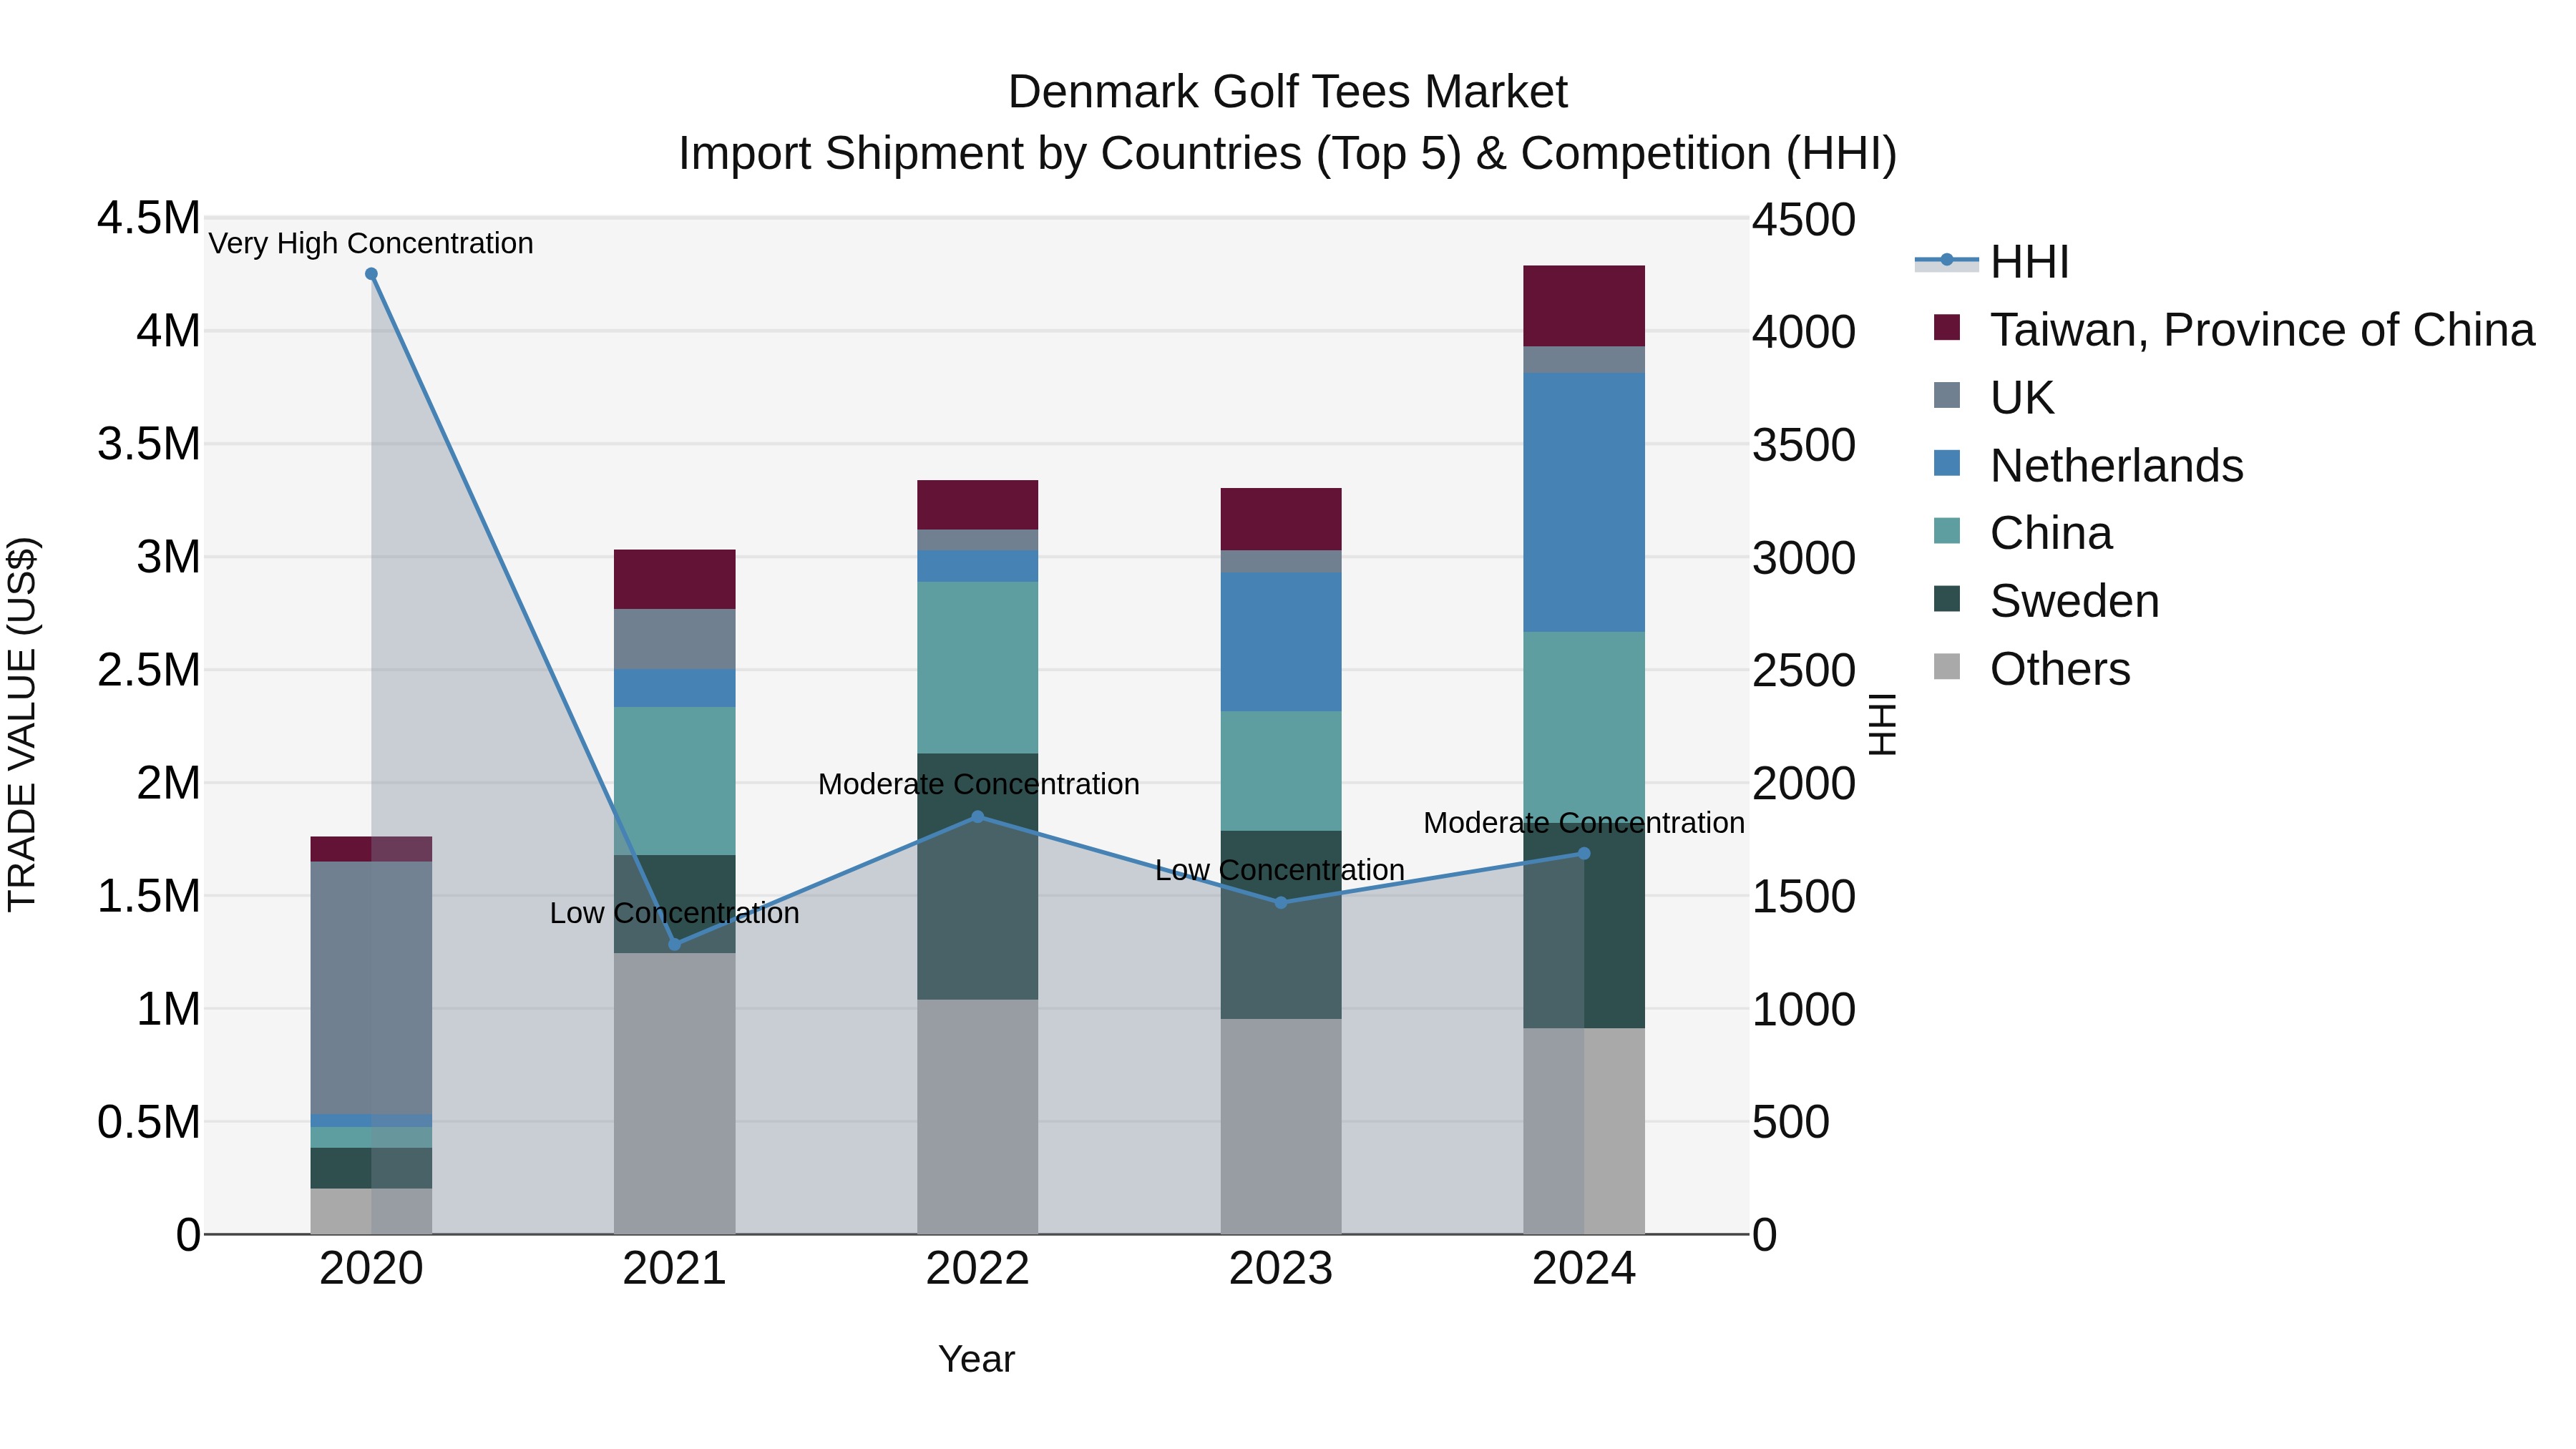Click the TRADE VALUE (US$) axis title

[x=22, y=724]
